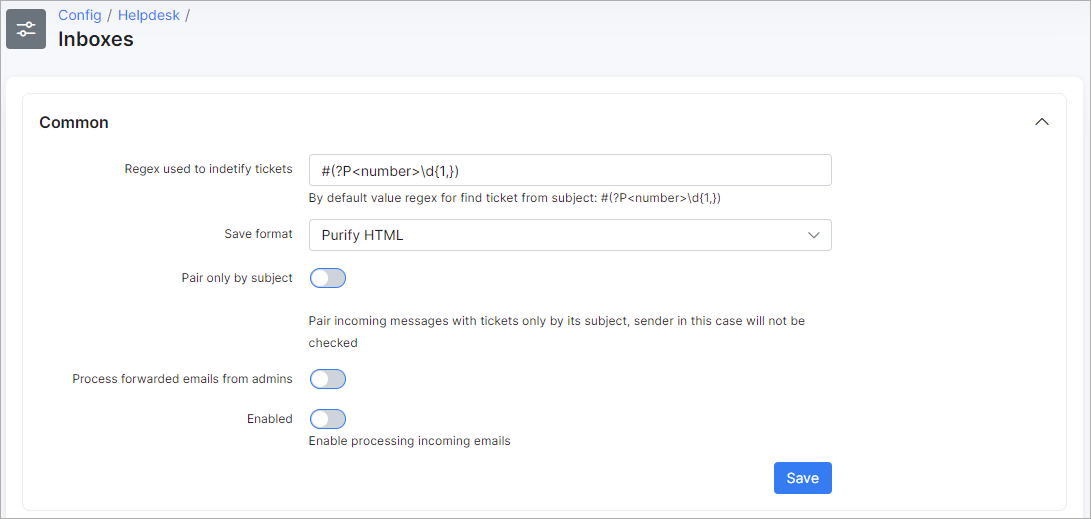The height and width of the screenshot is (519, 1091).
Task: Click the Save button
Action: 802,478
